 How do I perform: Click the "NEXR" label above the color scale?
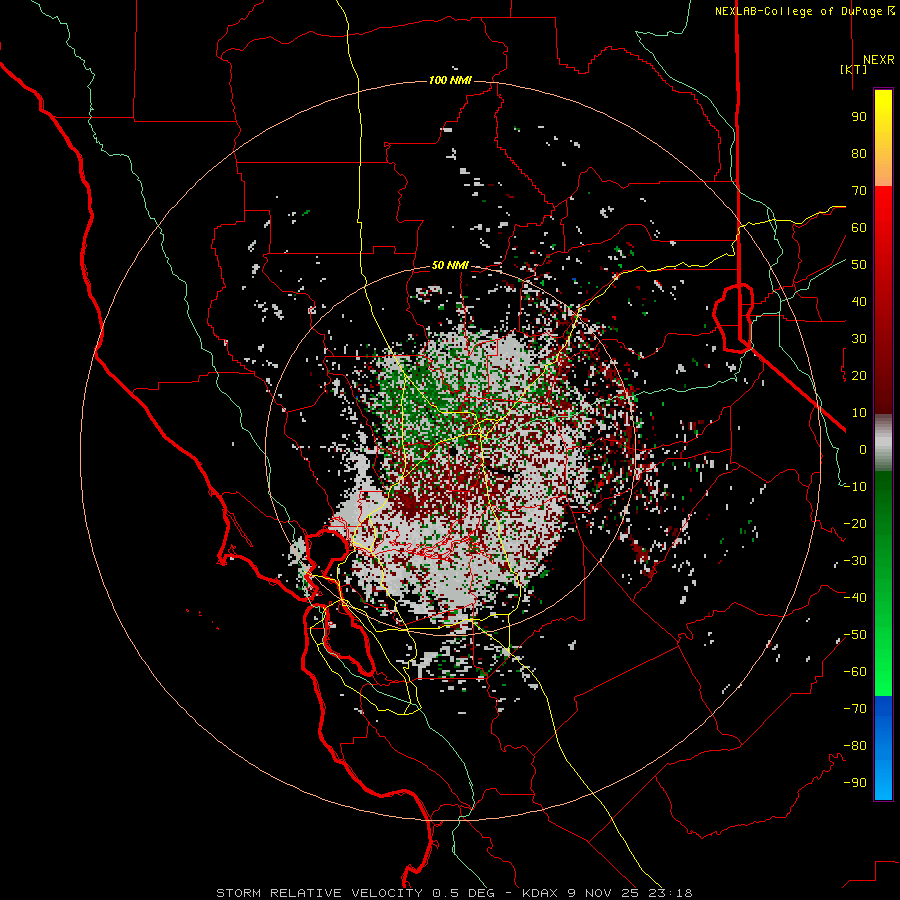[x=878, y=60]
